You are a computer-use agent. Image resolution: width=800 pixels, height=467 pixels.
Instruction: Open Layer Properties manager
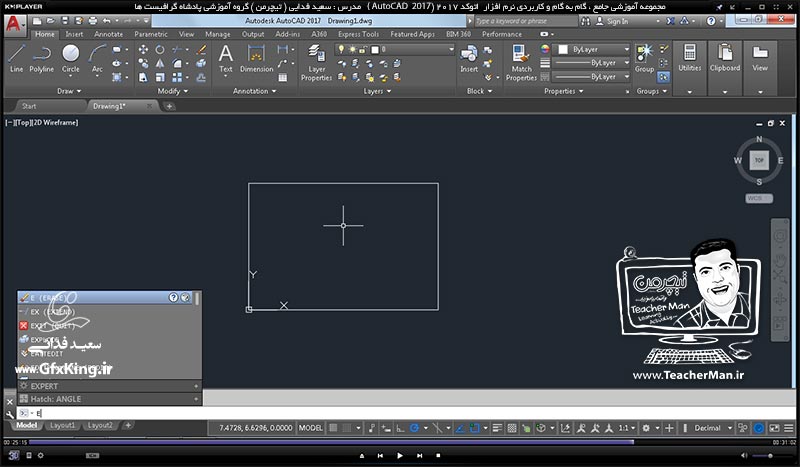coord(316,63)
